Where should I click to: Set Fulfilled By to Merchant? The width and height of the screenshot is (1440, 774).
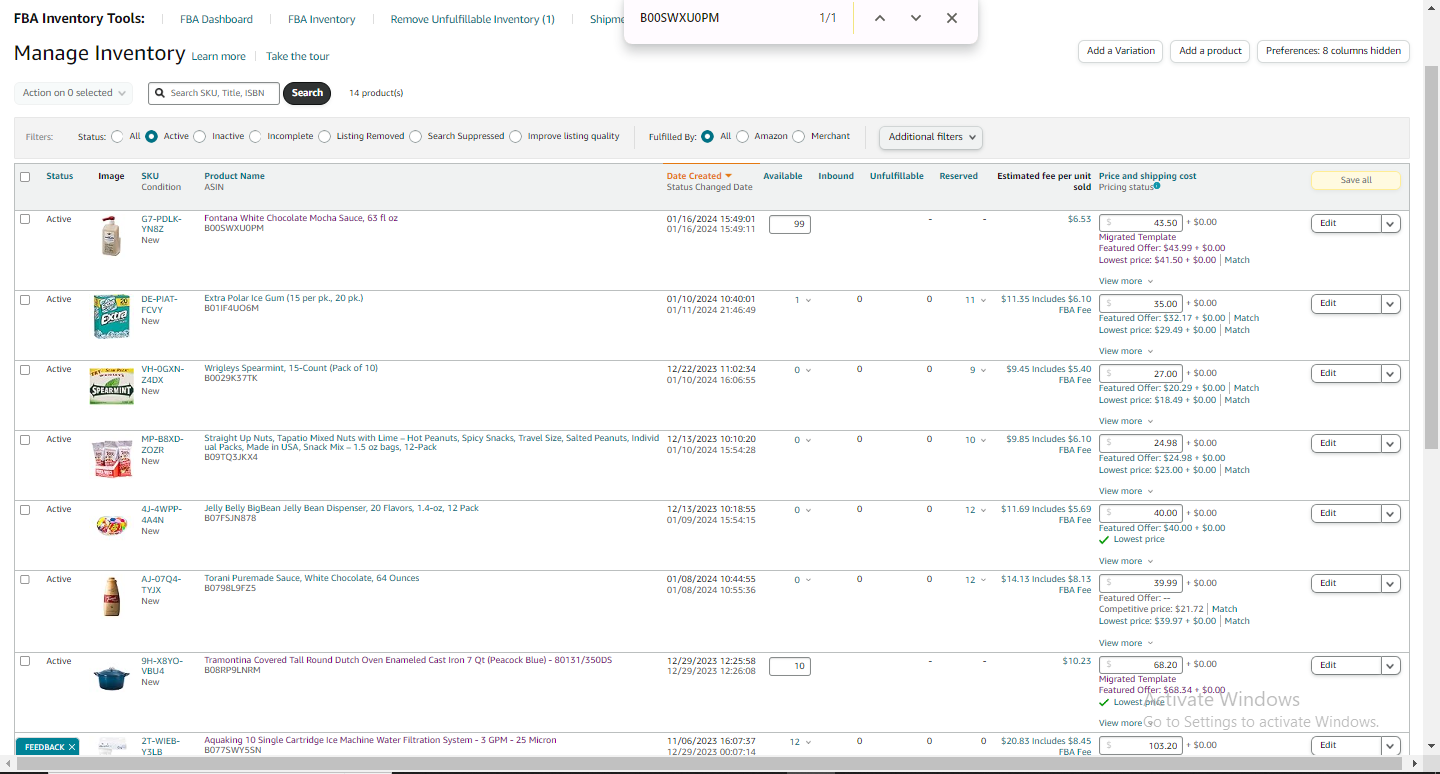799,136
